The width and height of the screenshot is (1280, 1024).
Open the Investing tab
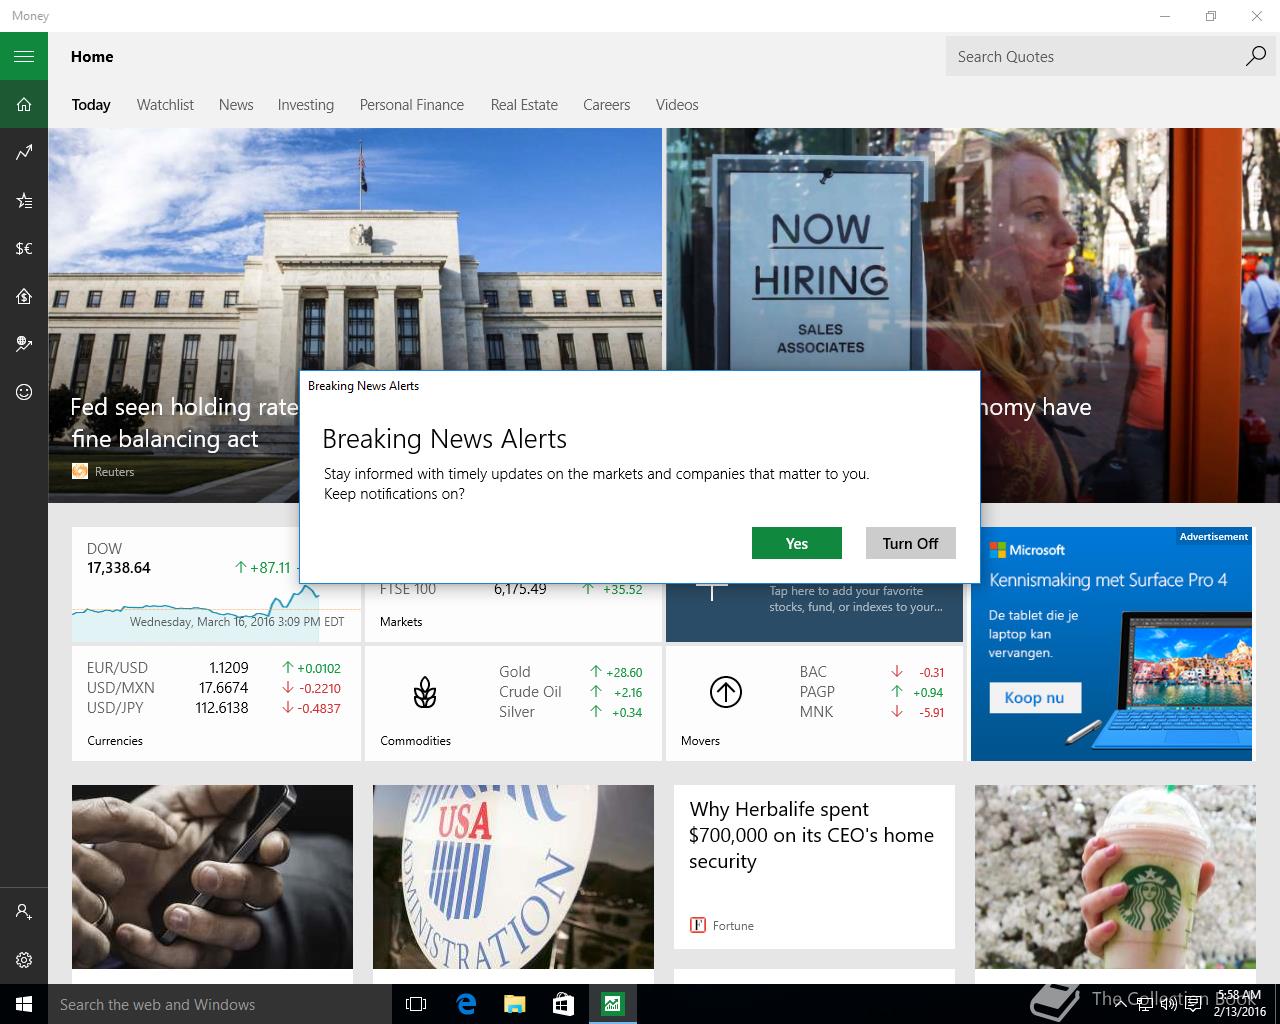point(306,105)
